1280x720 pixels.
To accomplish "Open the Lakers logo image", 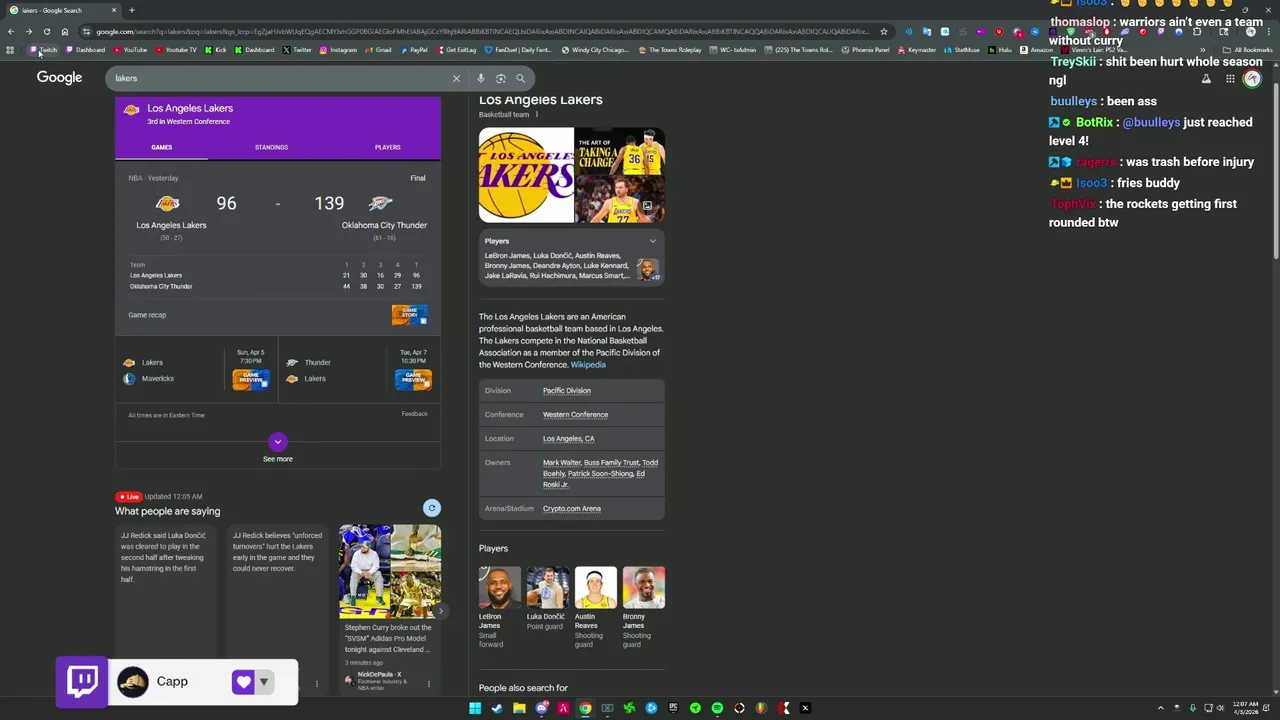I will 526,175.
